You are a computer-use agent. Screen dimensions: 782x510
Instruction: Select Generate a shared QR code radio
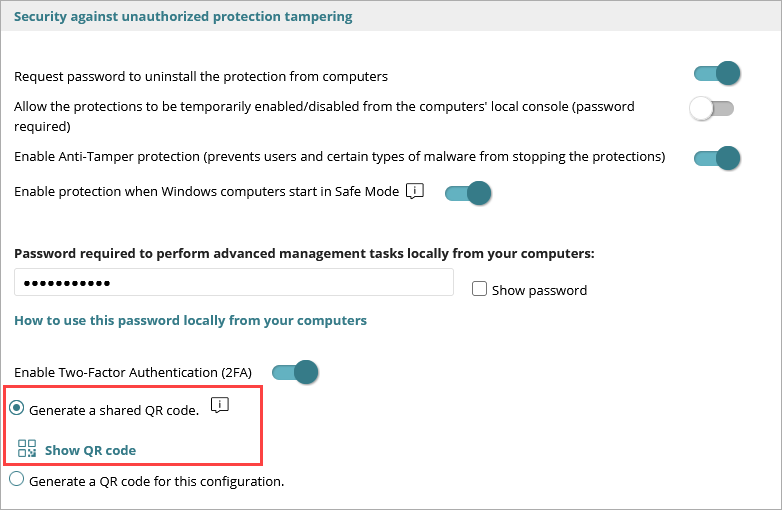tap(17, 408)
